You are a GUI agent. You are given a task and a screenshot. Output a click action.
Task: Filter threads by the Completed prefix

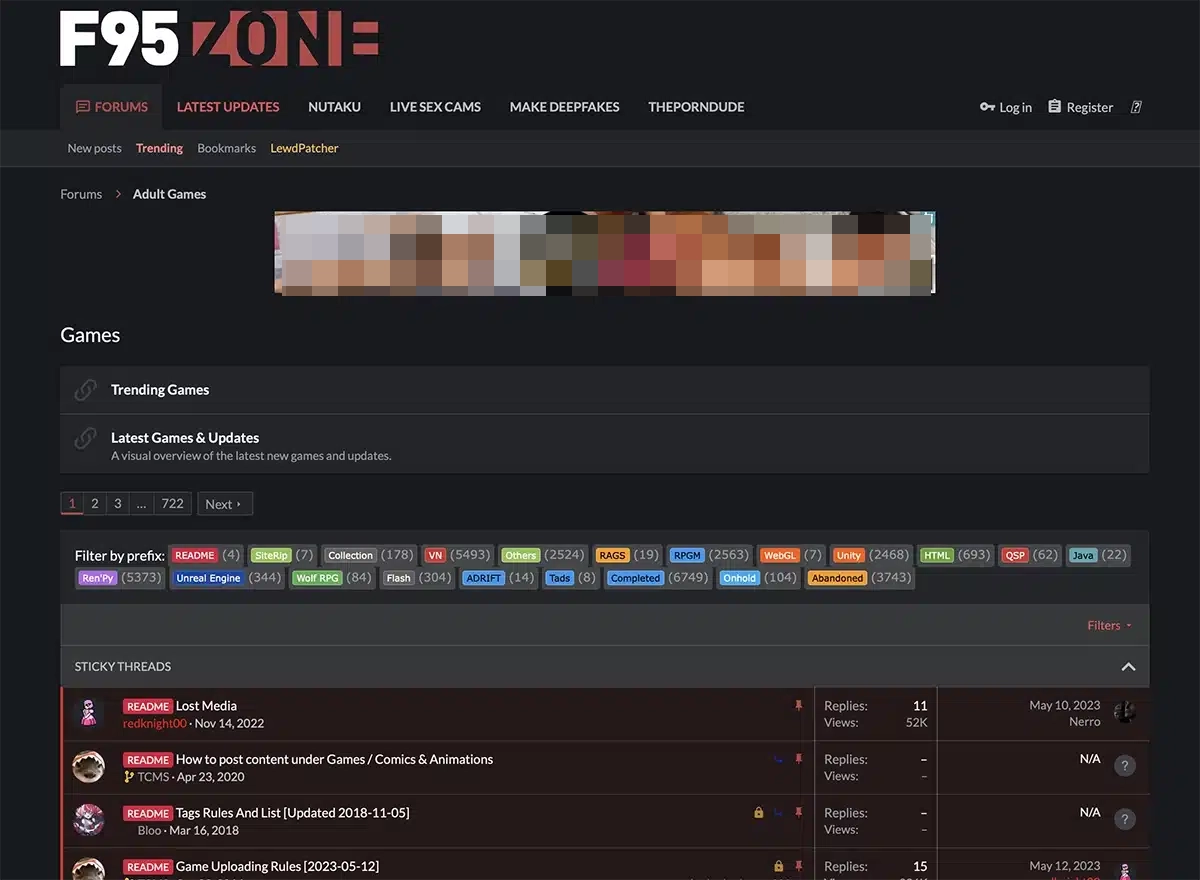click(634, 578)
